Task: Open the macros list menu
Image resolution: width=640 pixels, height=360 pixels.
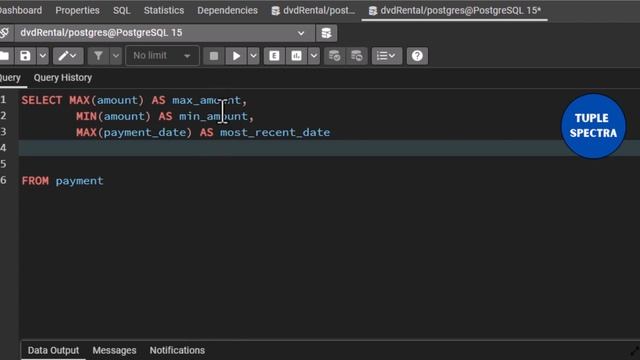Action: [x=386, y=56]
